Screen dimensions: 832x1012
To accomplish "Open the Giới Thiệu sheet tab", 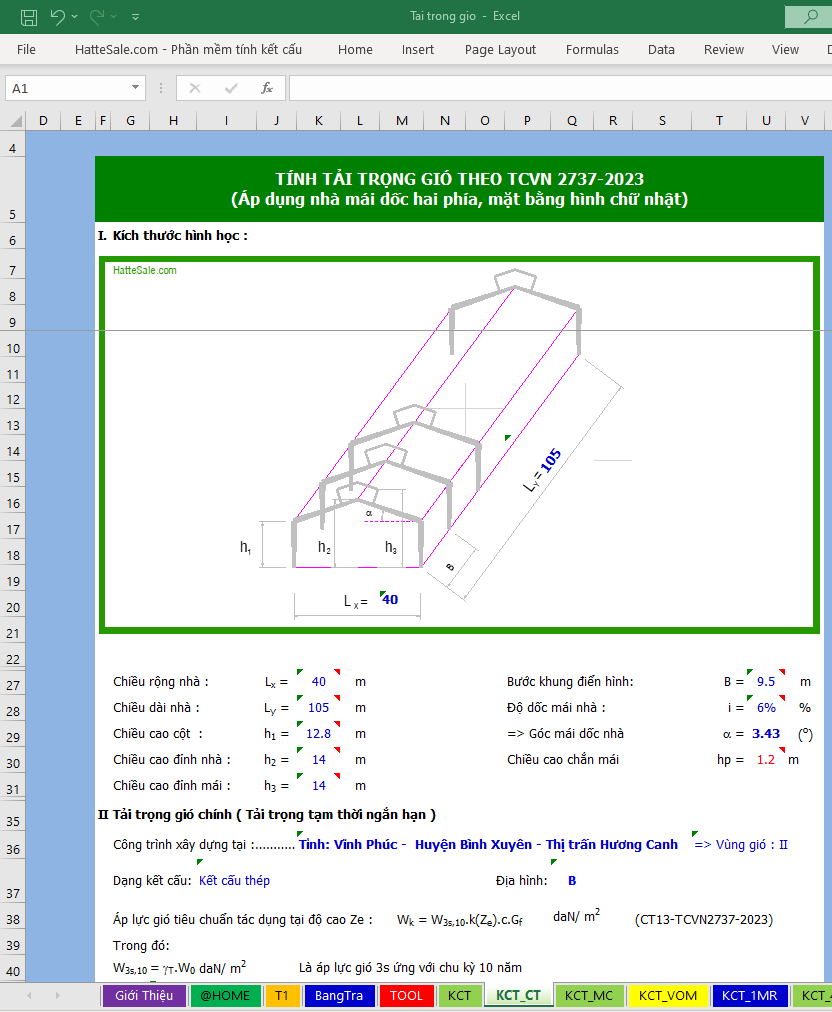I will point(144,996).
